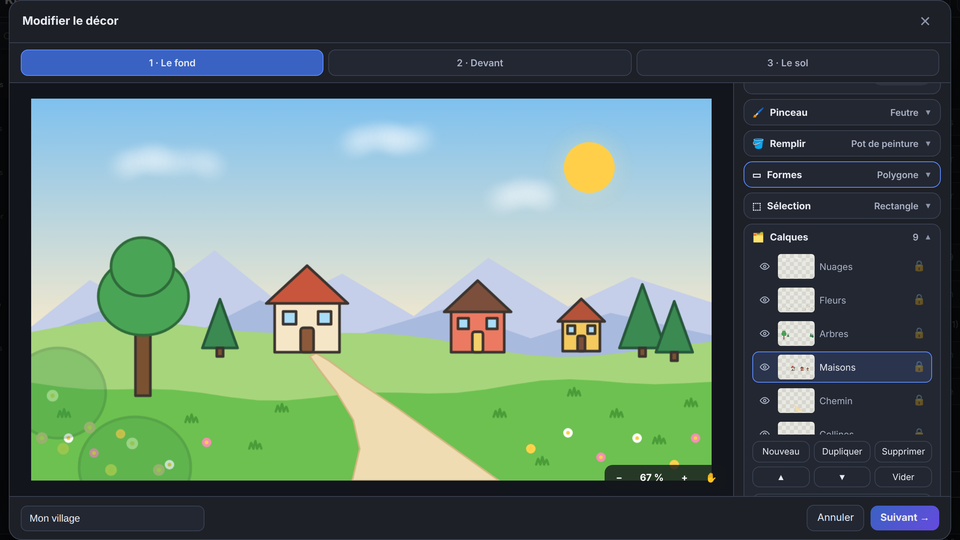960x540 pixels.
Task: Switch to the 3 · Le sol tab
Action: point(788,63)
